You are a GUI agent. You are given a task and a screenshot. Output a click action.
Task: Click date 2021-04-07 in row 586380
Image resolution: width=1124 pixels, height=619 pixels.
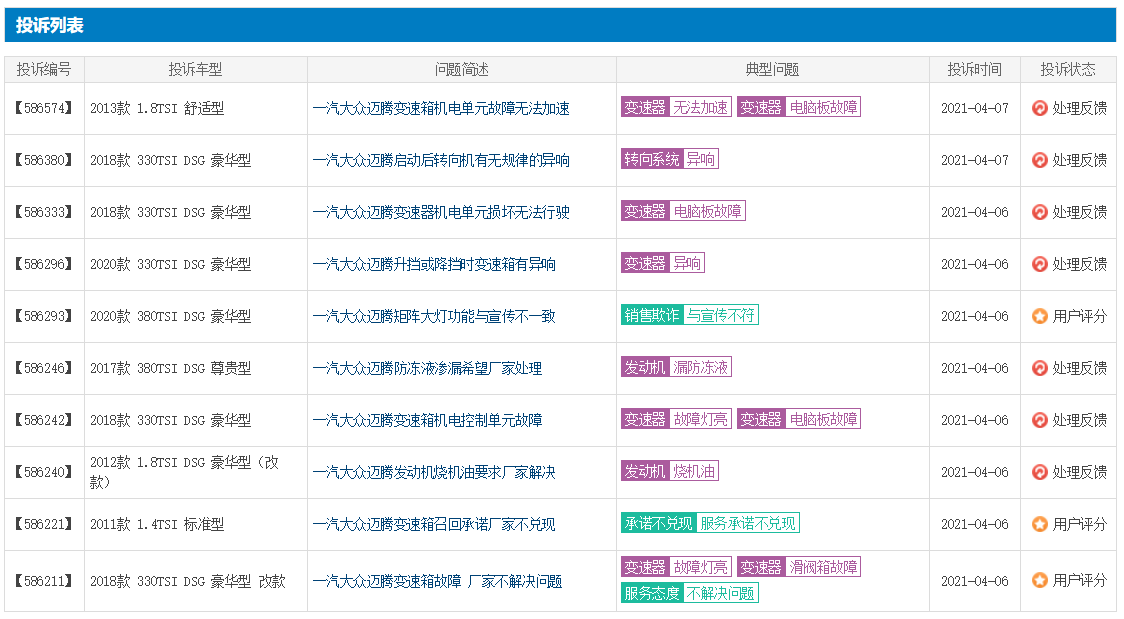[975, 160]
